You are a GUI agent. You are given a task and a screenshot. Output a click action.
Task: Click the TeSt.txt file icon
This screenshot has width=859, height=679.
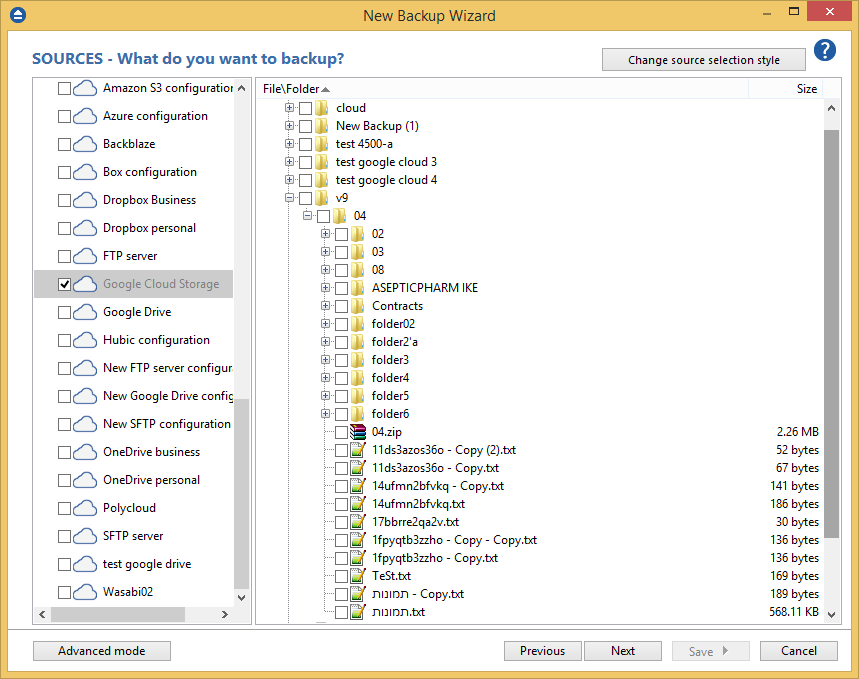pyautogui.click(x=358, y=576)
